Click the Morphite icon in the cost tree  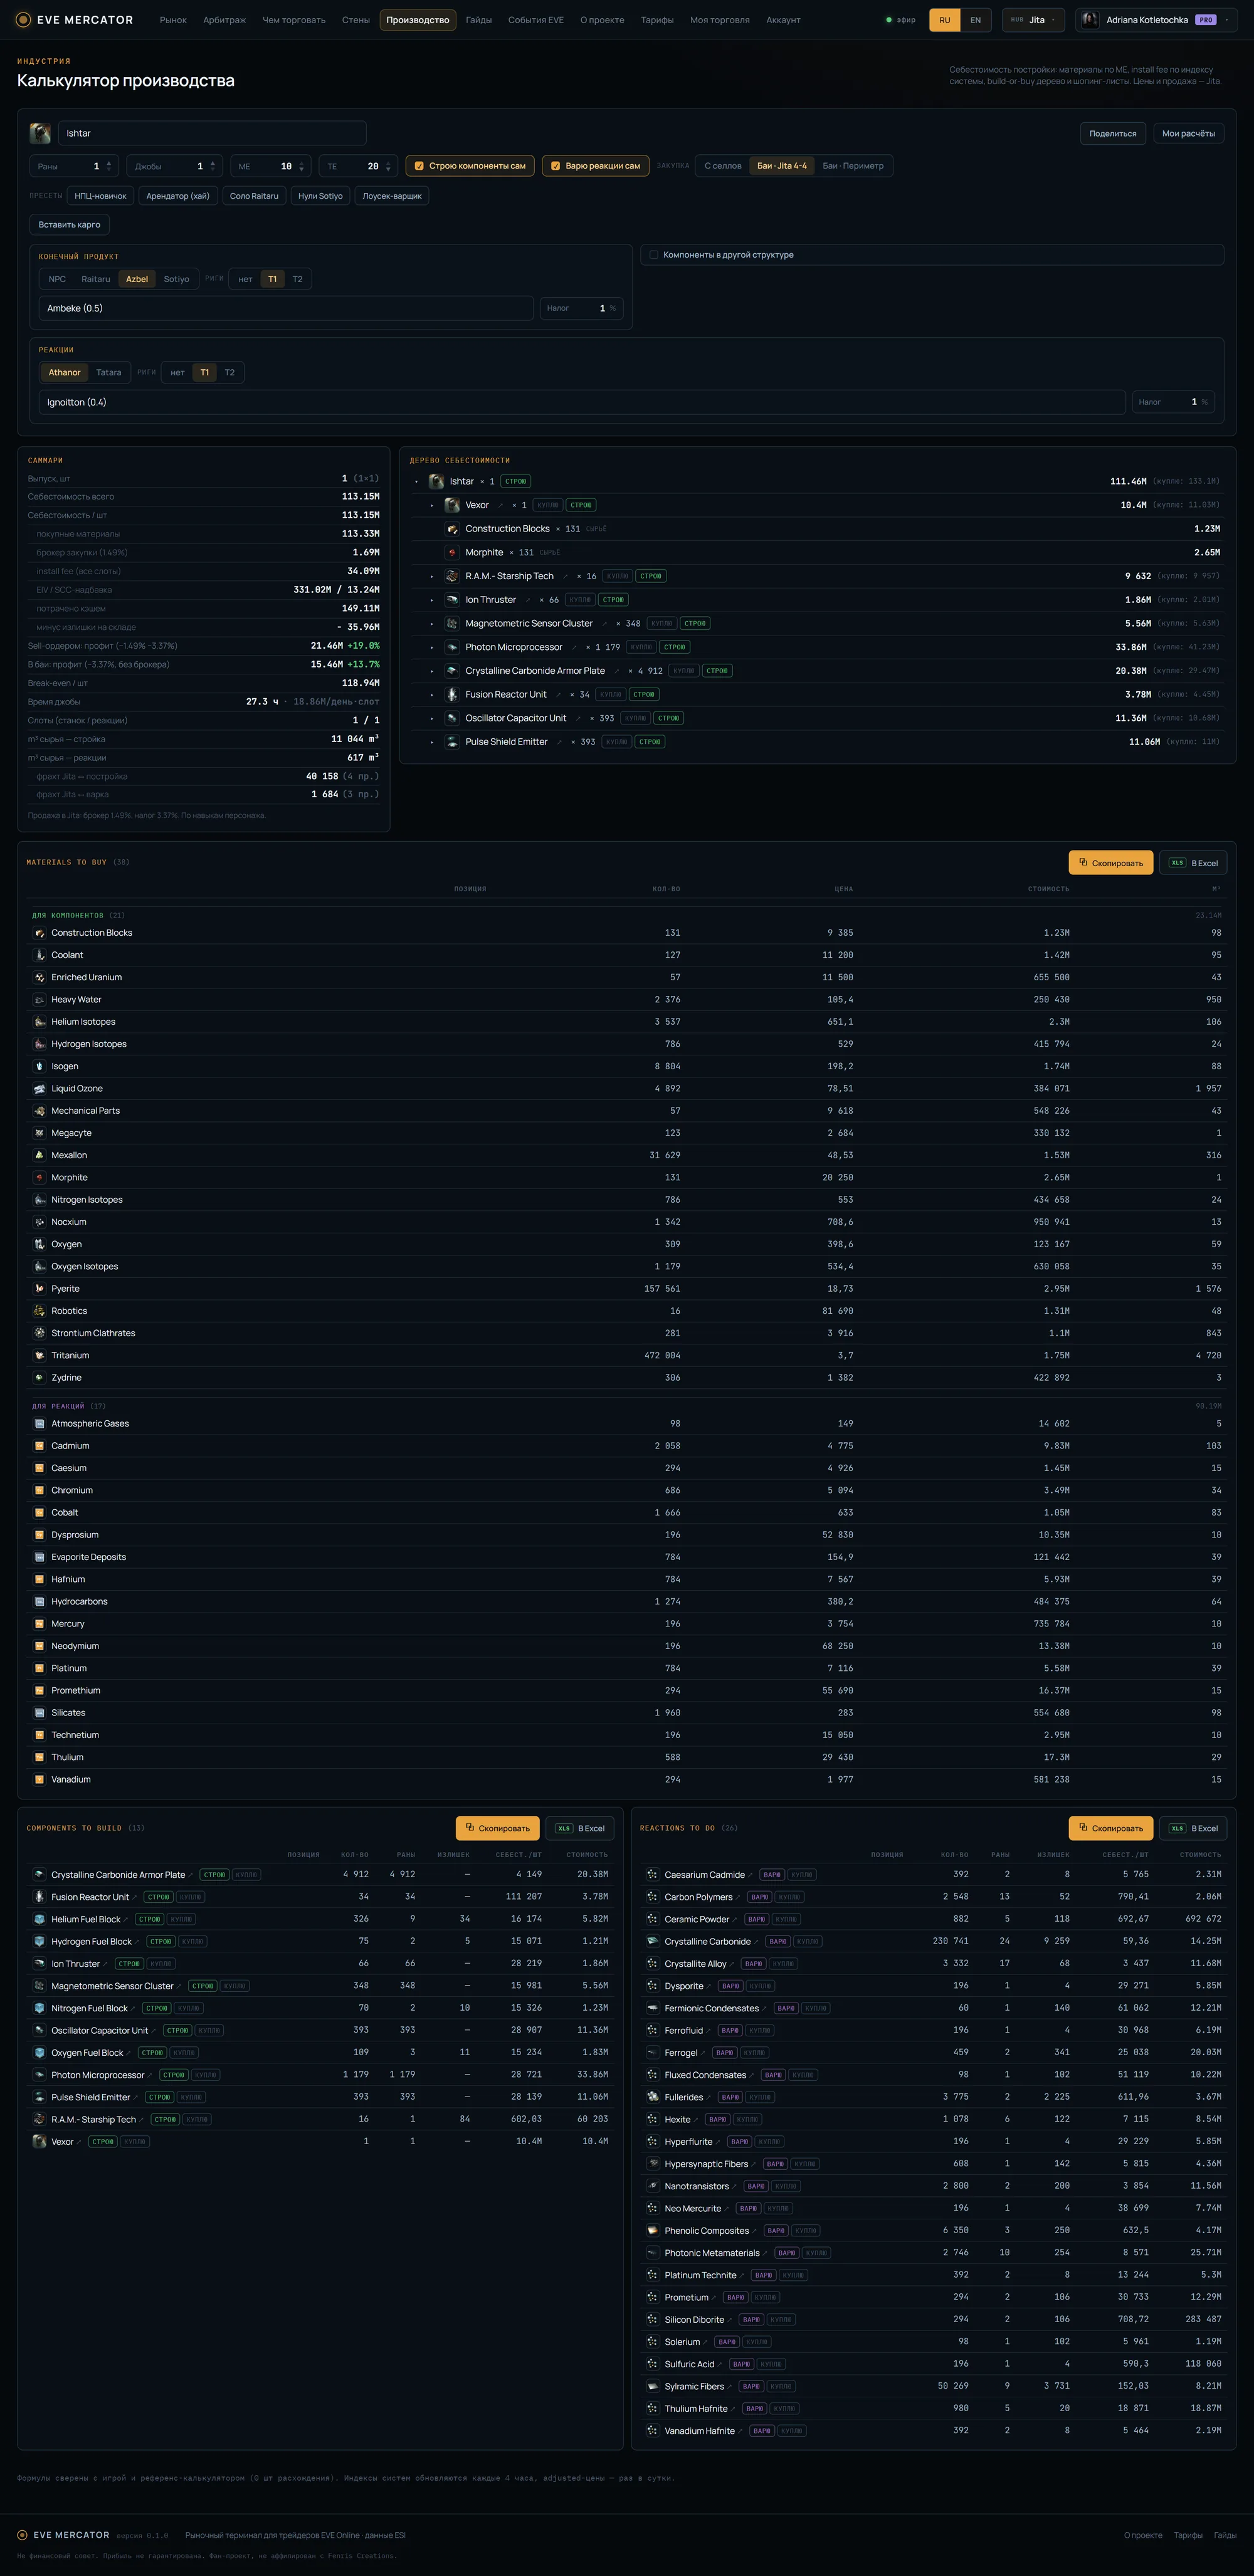452,552
